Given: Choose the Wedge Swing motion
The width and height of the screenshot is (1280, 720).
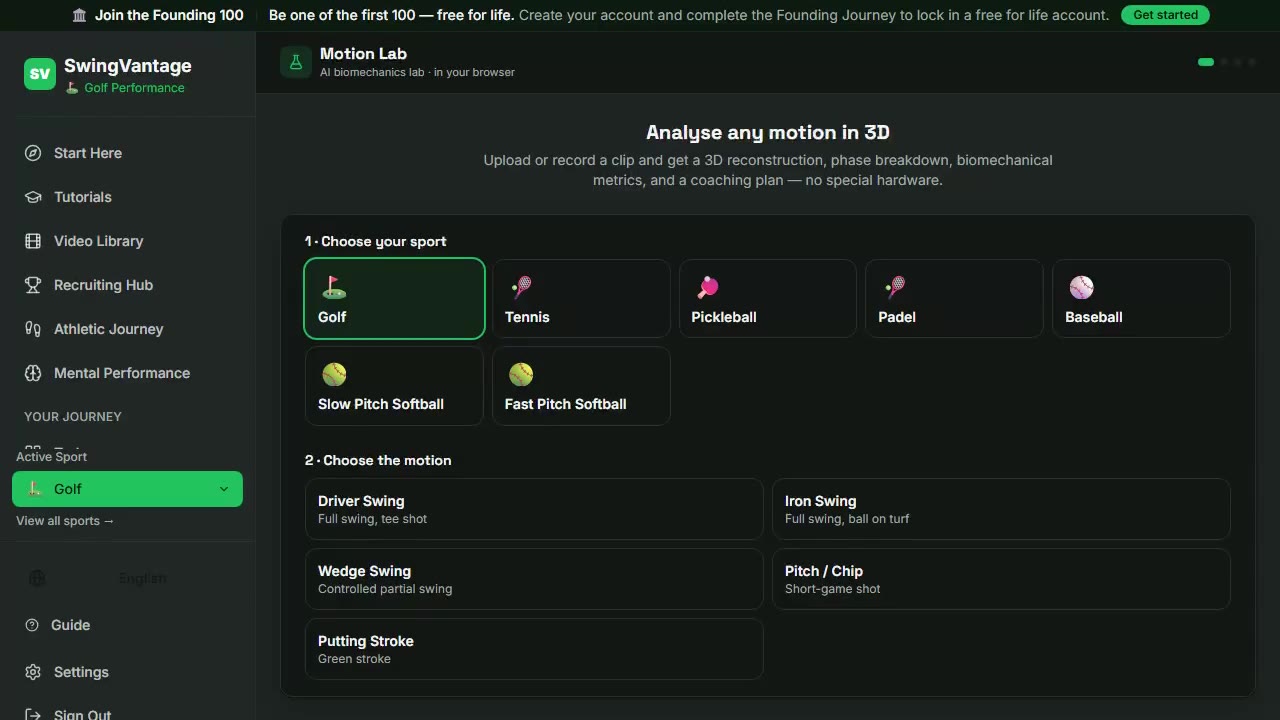Looking at the screenshot, I should (534, 579).
